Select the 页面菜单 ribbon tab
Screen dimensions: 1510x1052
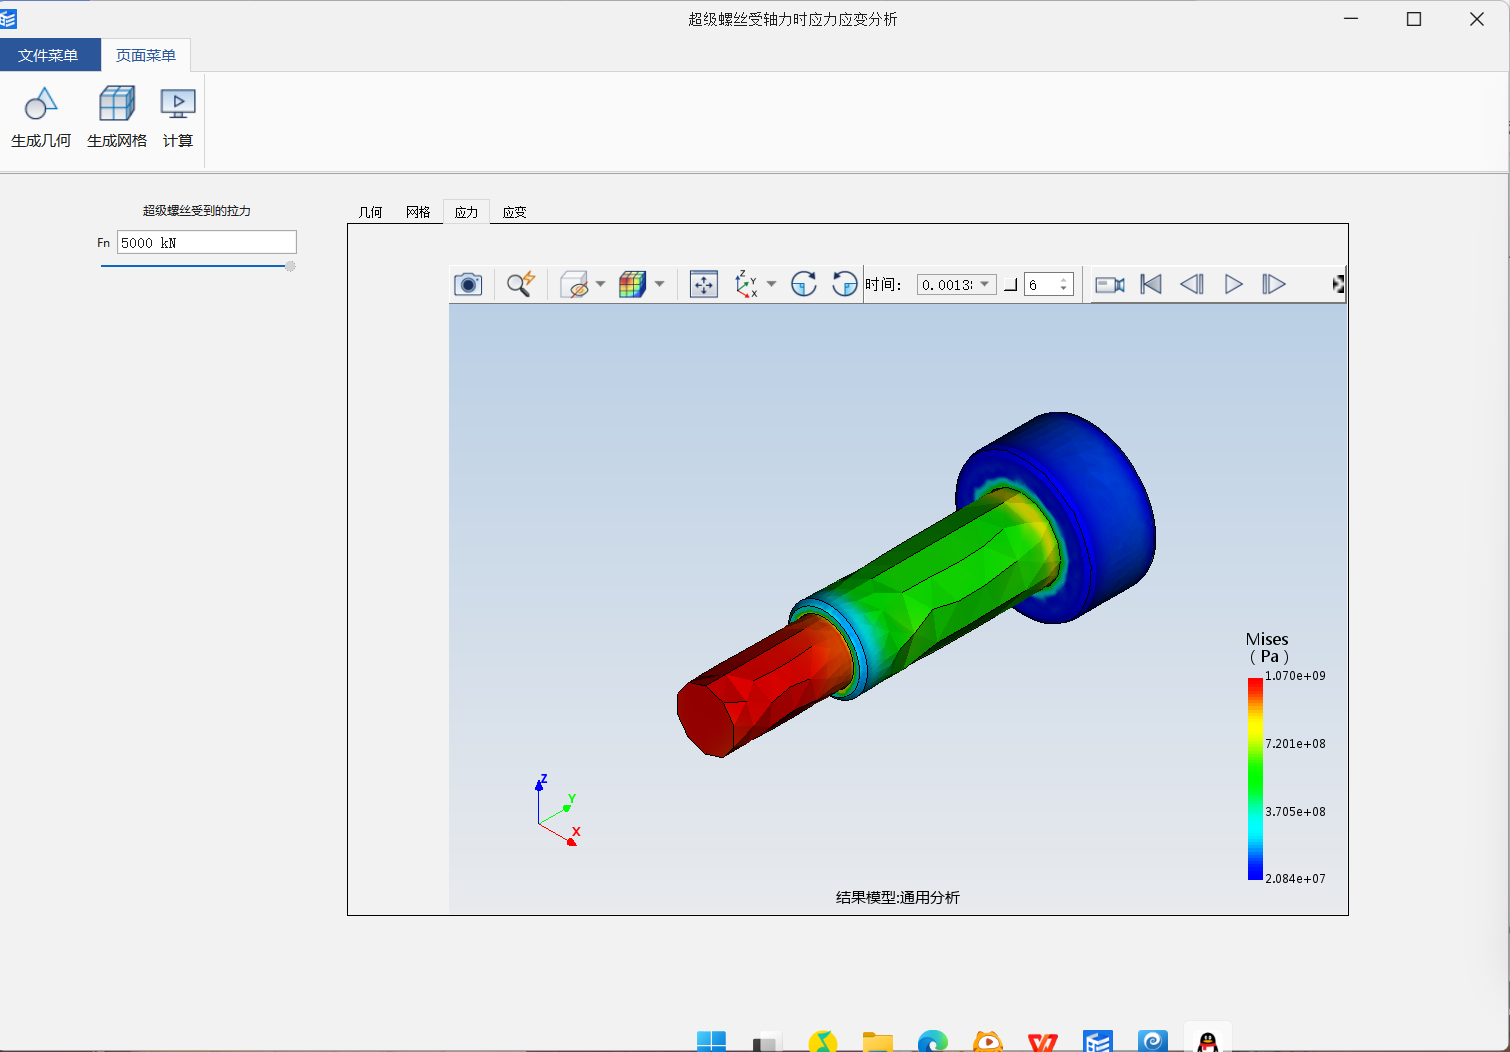146,55
